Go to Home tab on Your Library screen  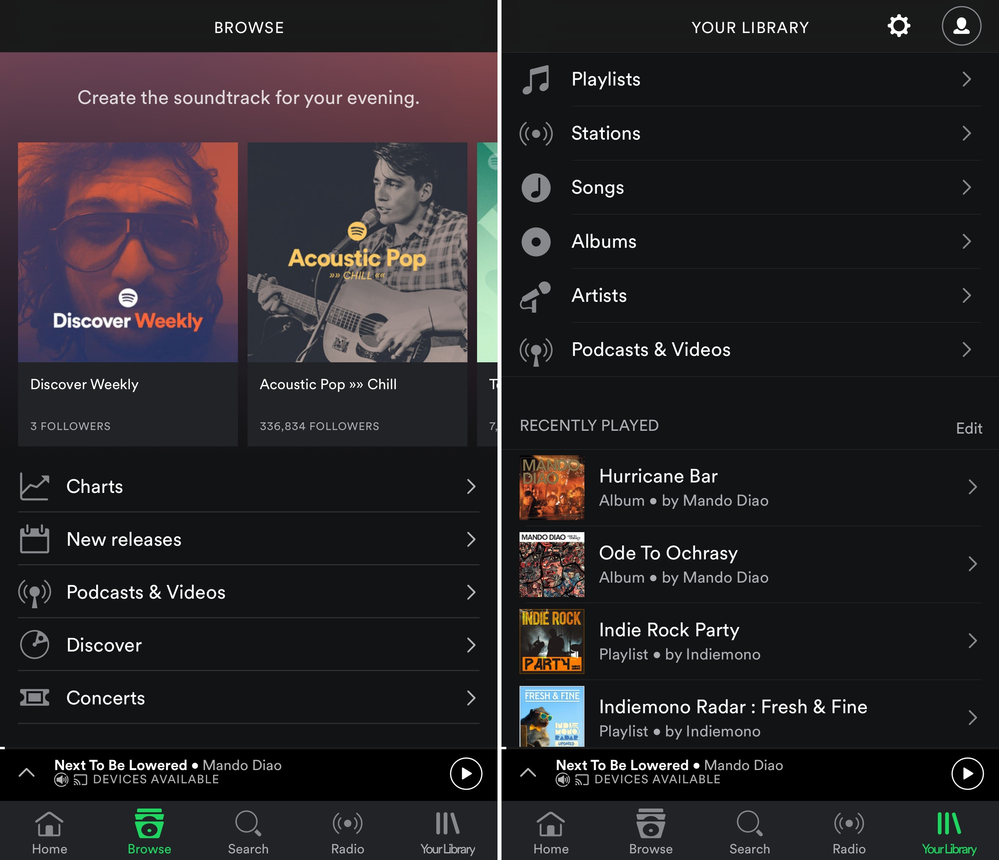(551, 832)
